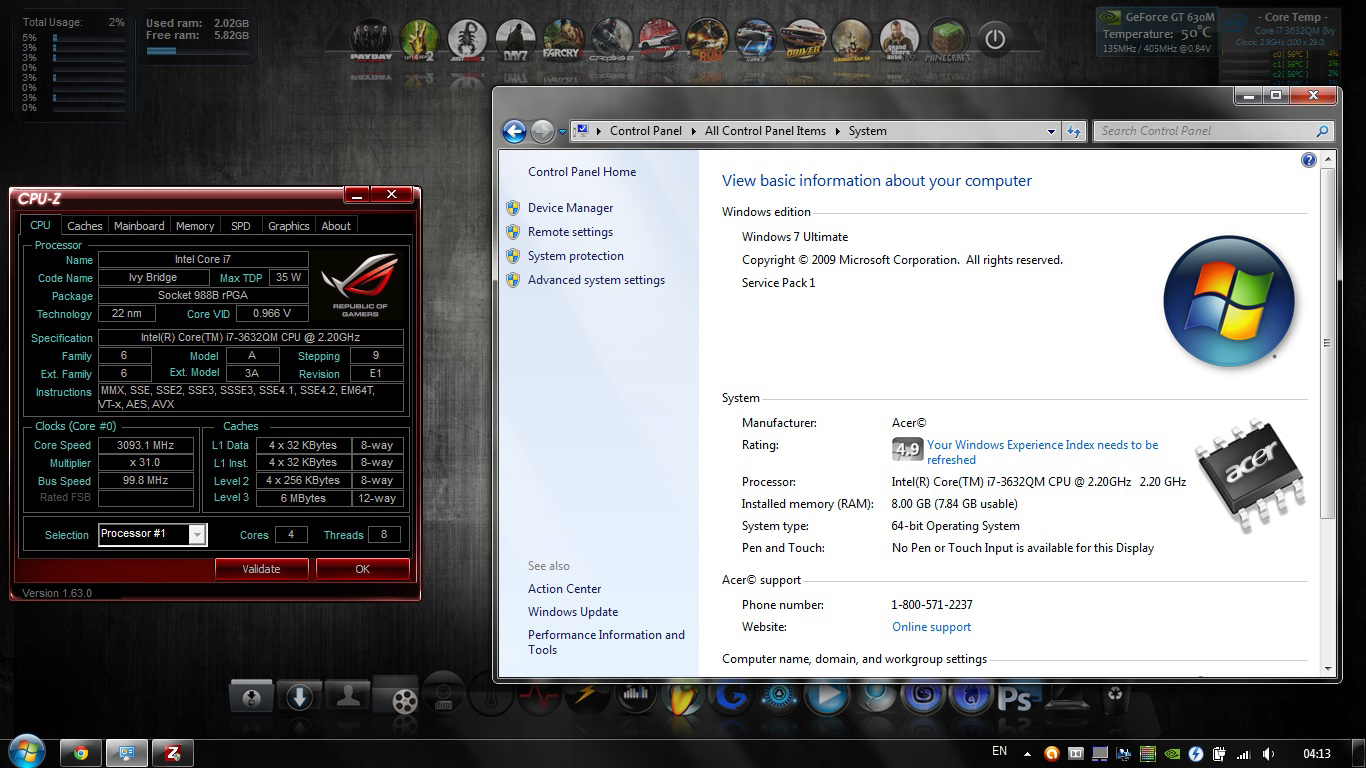The image size is (1366, 768).
Task: Open the Processor #1 selection dropdown in CPU-Z
Action: 197,534
